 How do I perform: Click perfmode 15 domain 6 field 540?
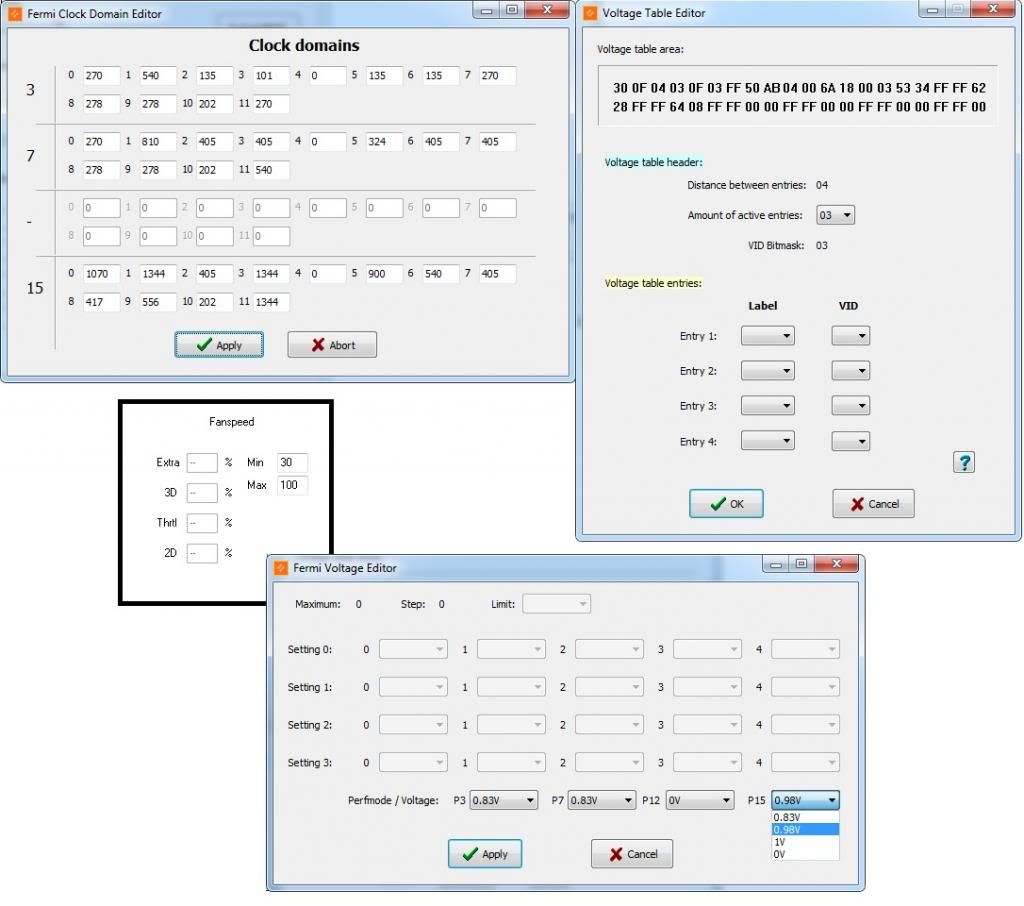[x=441, y=274]
